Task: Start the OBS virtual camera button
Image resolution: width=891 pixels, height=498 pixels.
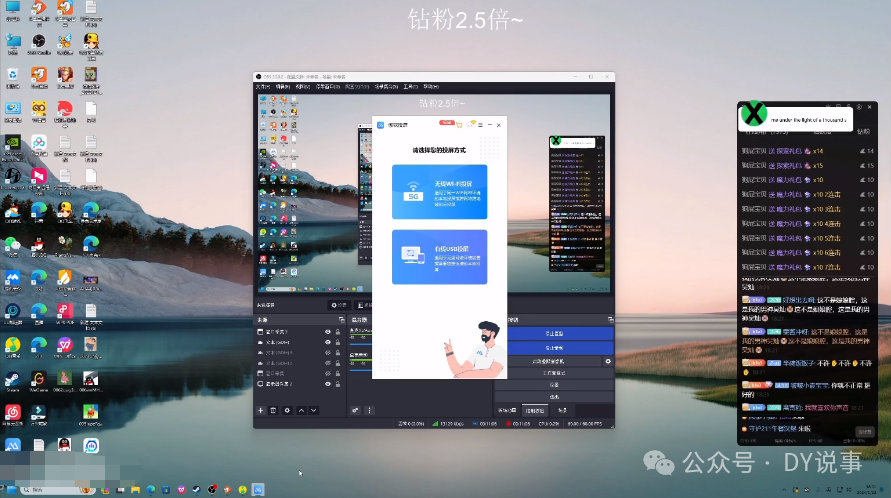Action: pyautogui.click(x=554, y=362)
